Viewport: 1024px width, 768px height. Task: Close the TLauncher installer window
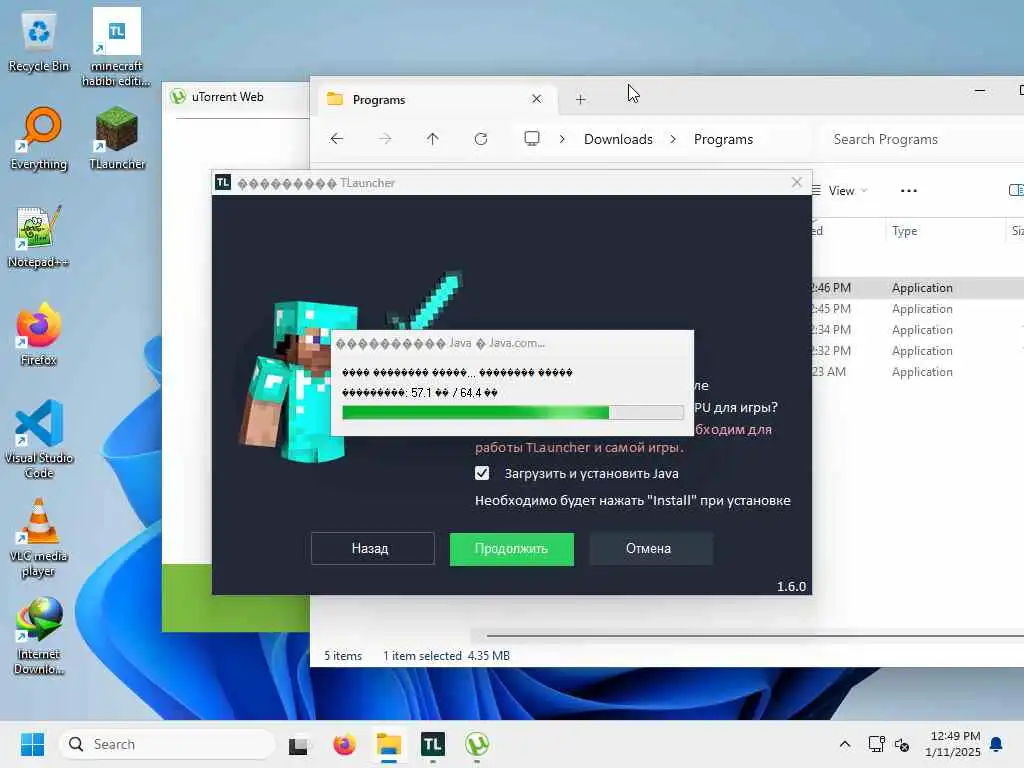796,182
